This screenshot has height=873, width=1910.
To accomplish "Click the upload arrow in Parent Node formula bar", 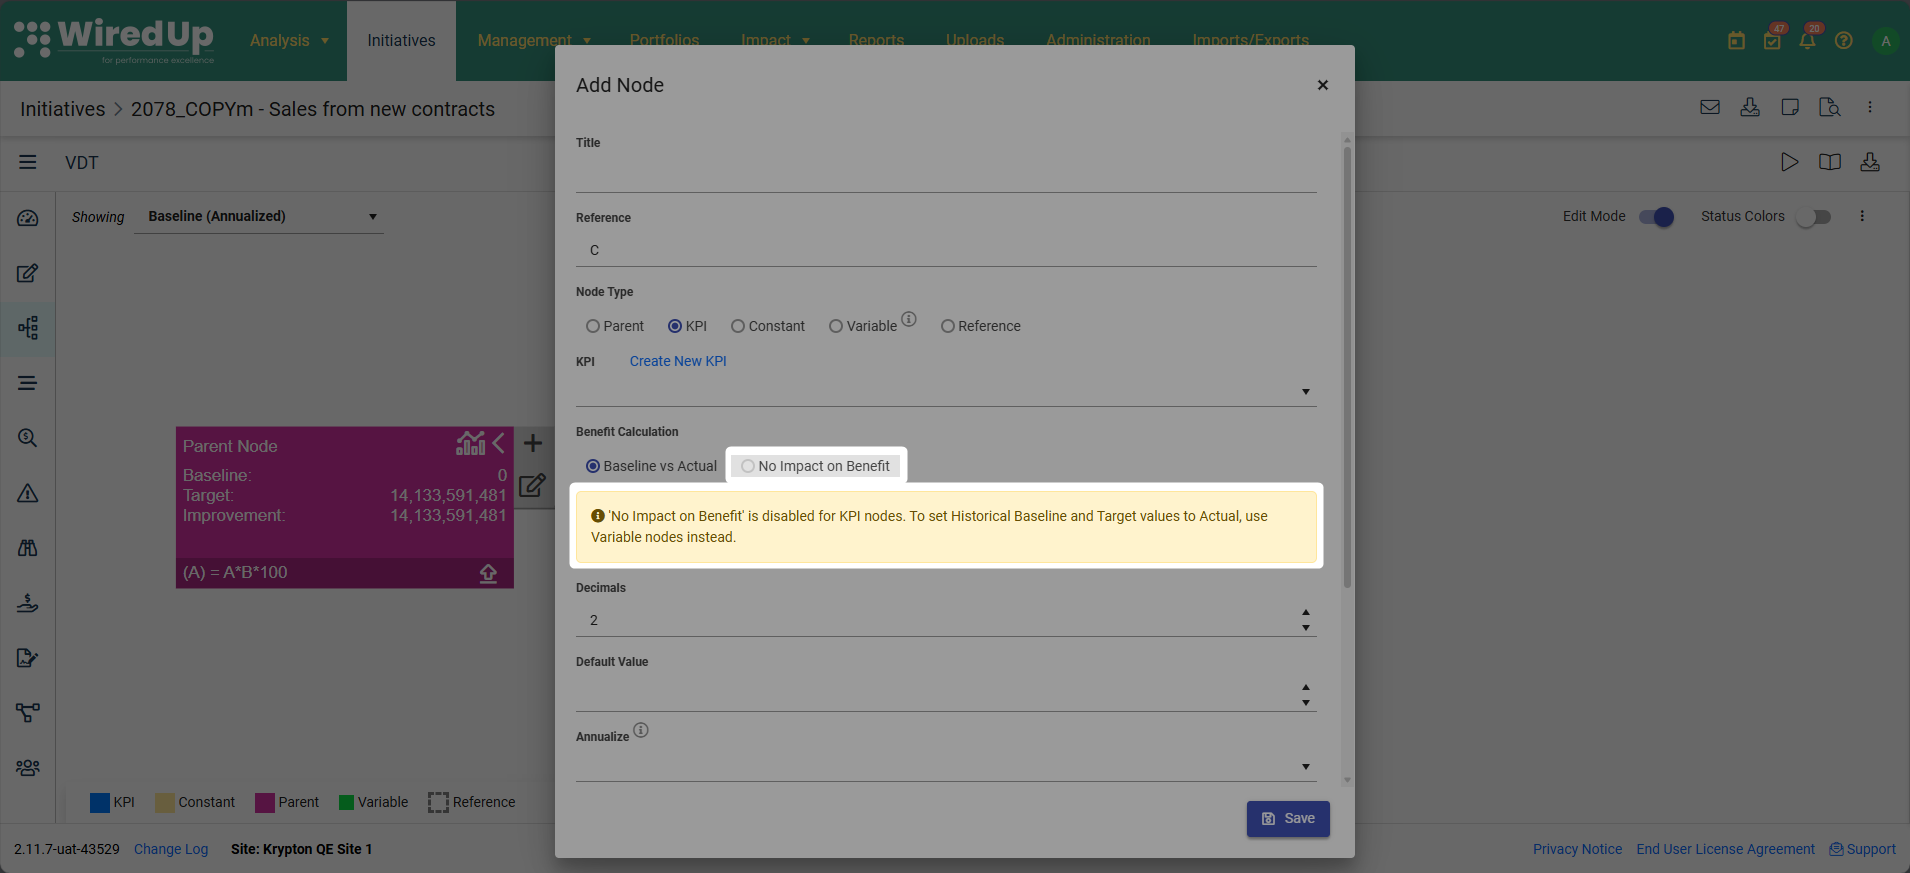I will [488, 573].
